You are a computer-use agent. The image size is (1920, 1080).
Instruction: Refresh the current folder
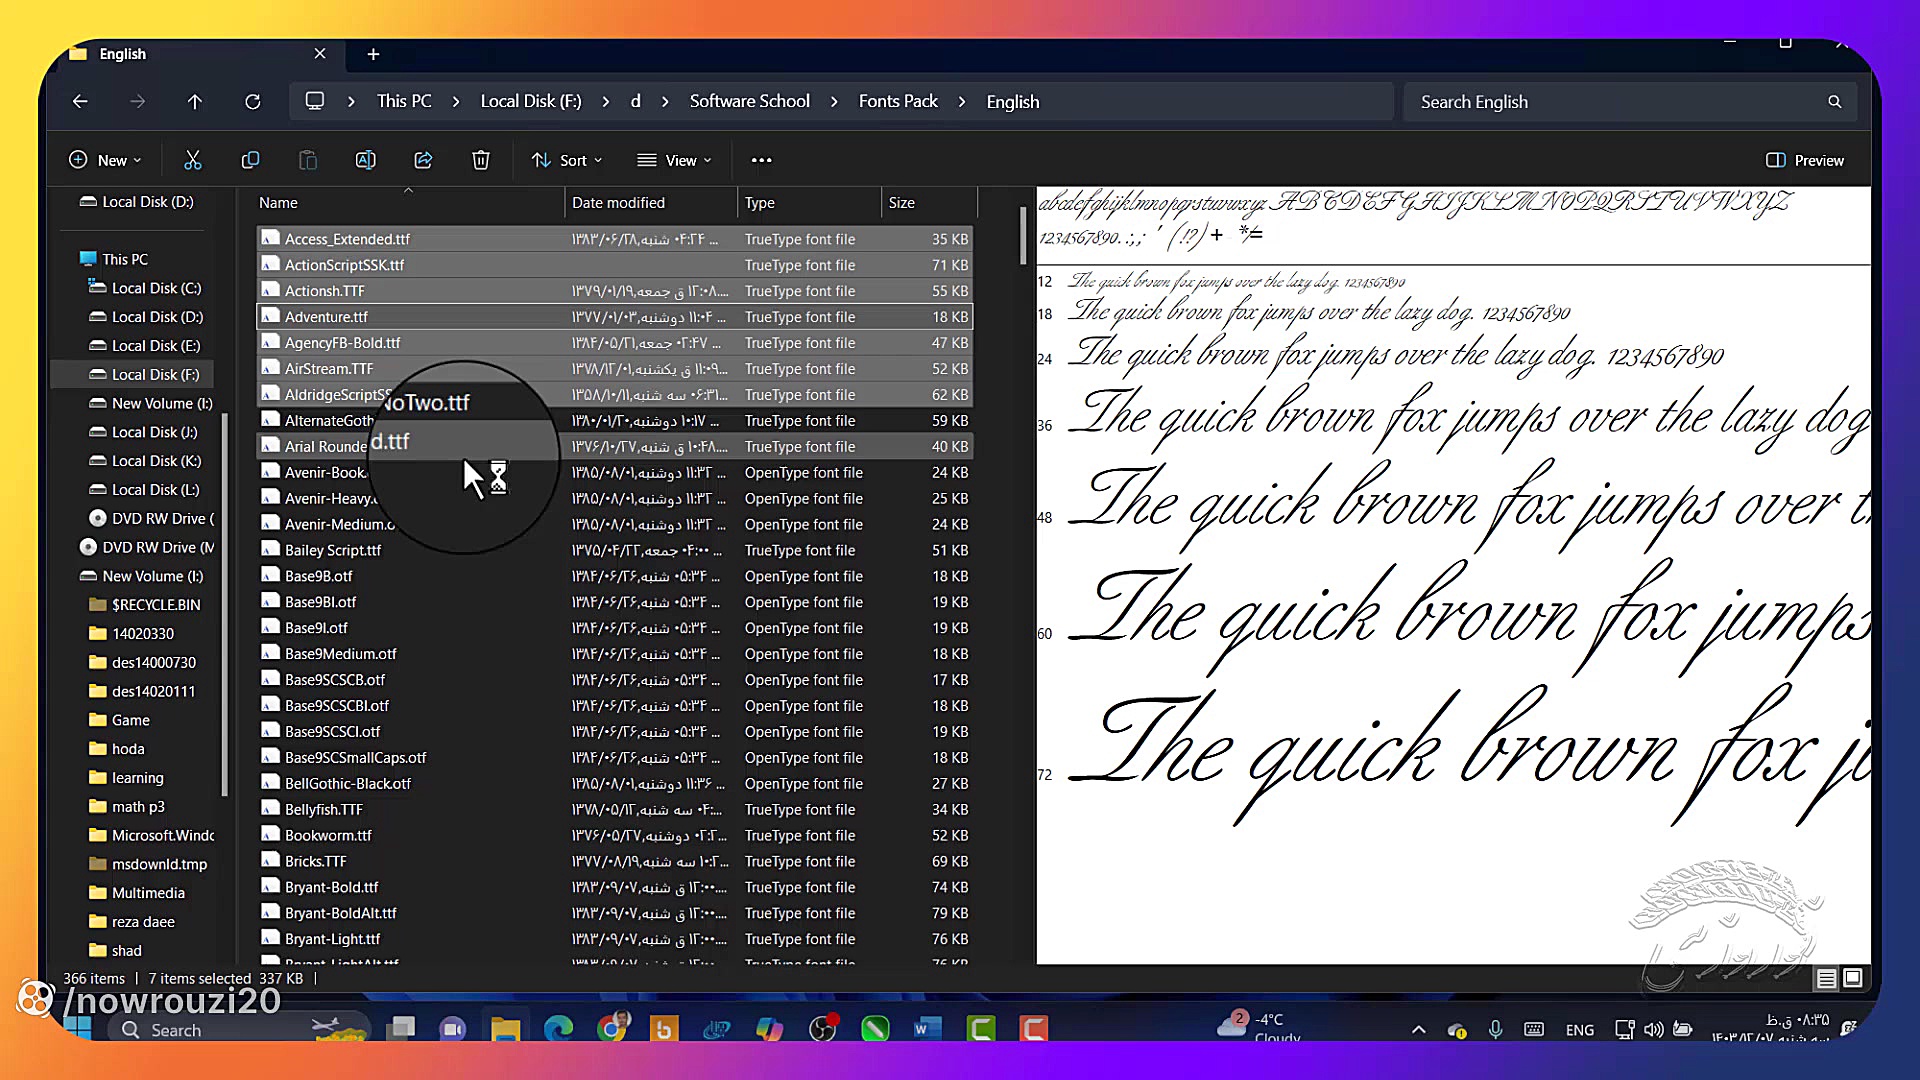253,102
